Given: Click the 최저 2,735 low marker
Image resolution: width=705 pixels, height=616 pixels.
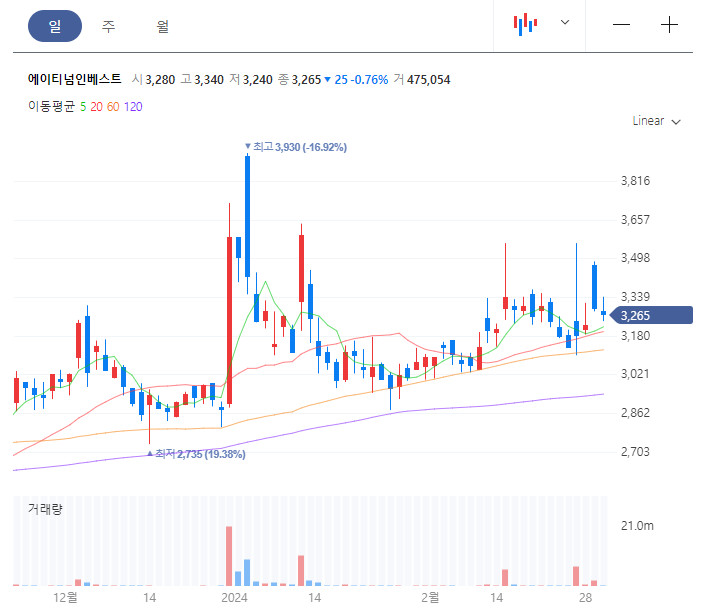Looking at the screenshot, I should click(196, 454).
